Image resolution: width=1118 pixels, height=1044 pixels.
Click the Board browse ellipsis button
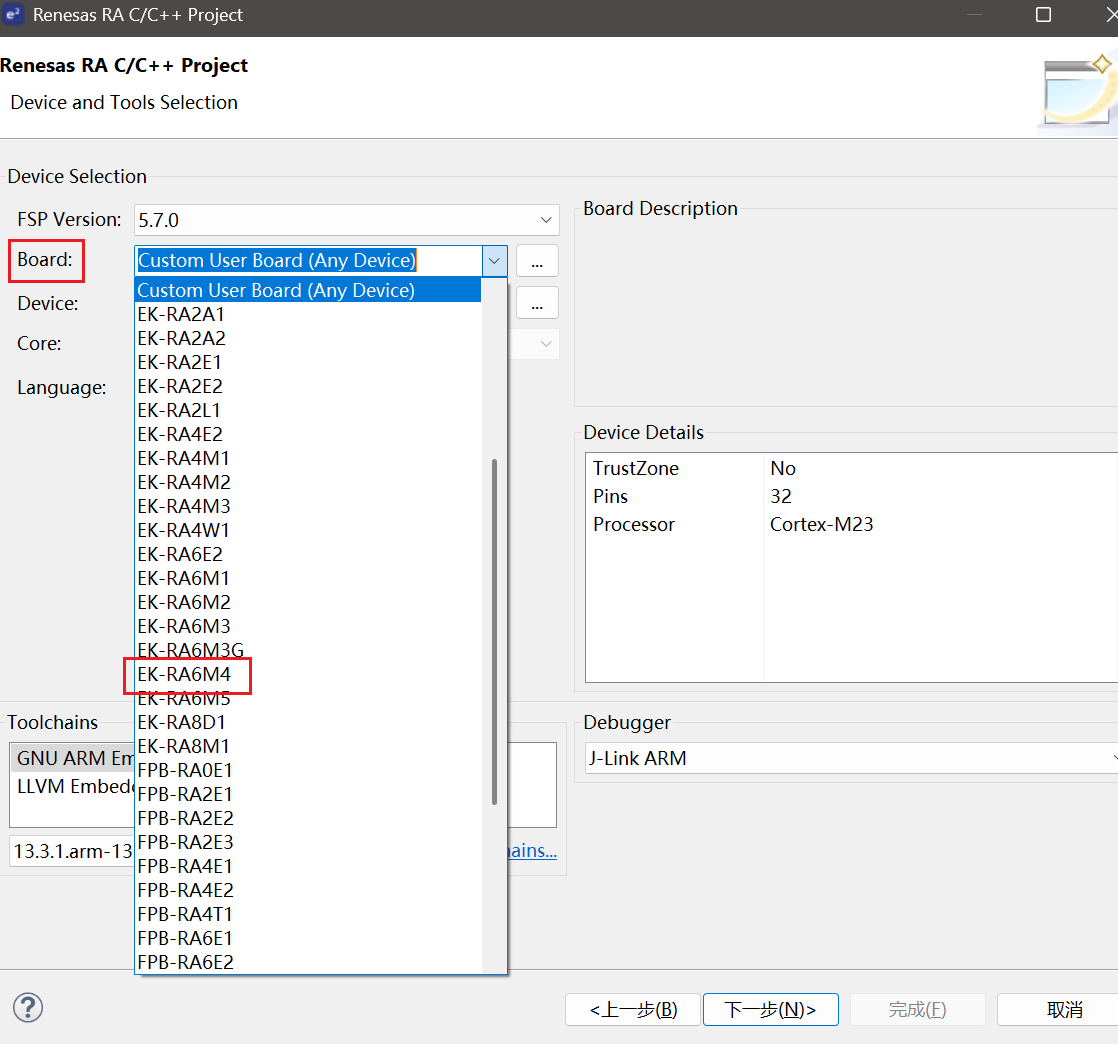[537, 261]
